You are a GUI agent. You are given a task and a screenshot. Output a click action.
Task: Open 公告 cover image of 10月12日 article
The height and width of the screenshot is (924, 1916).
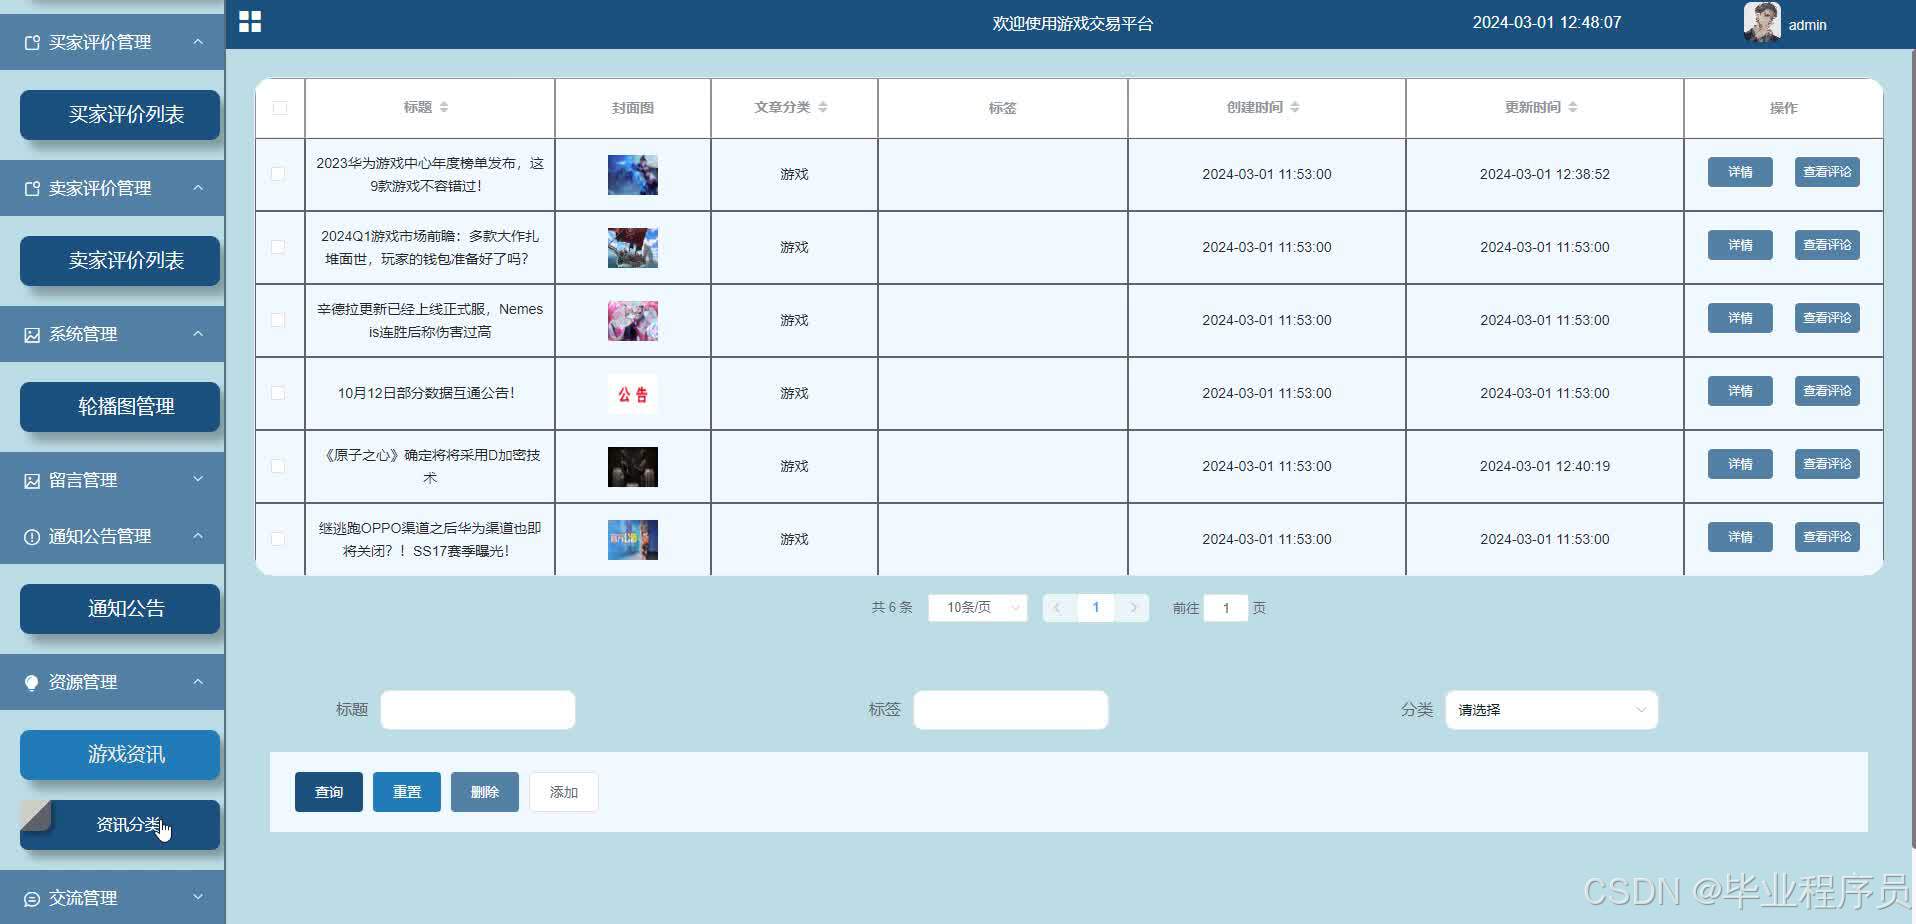(633, 394)
